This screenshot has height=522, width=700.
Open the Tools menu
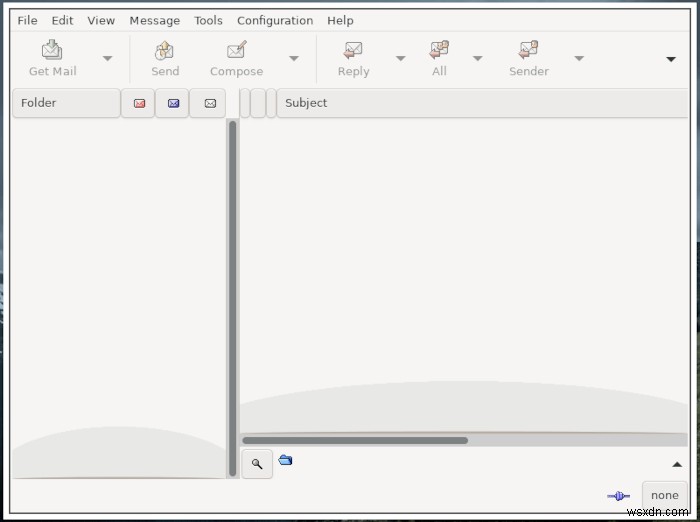click(x=208, y=21)
